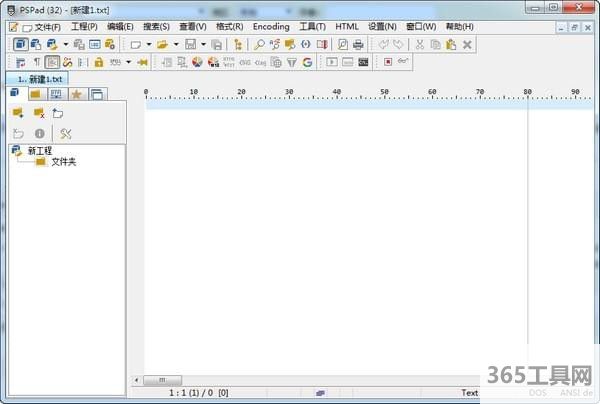The height and width of the screenshot is (404, 600).
Task: Open the 格式(R) menu
Action: [x=230, y=26]
